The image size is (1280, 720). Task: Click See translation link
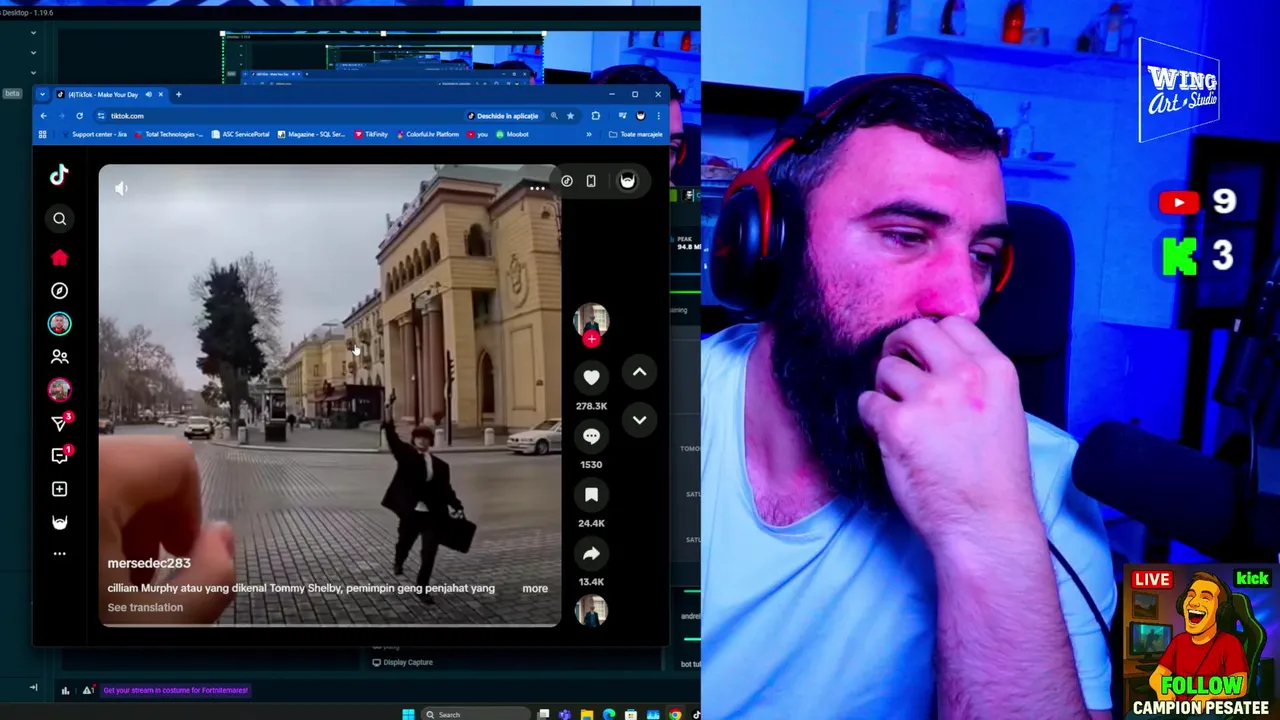point(145,607)
